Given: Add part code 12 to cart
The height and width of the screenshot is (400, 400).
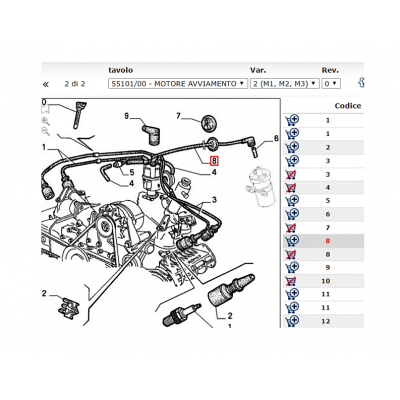Looking at the screenshot, I should point(292,321).
